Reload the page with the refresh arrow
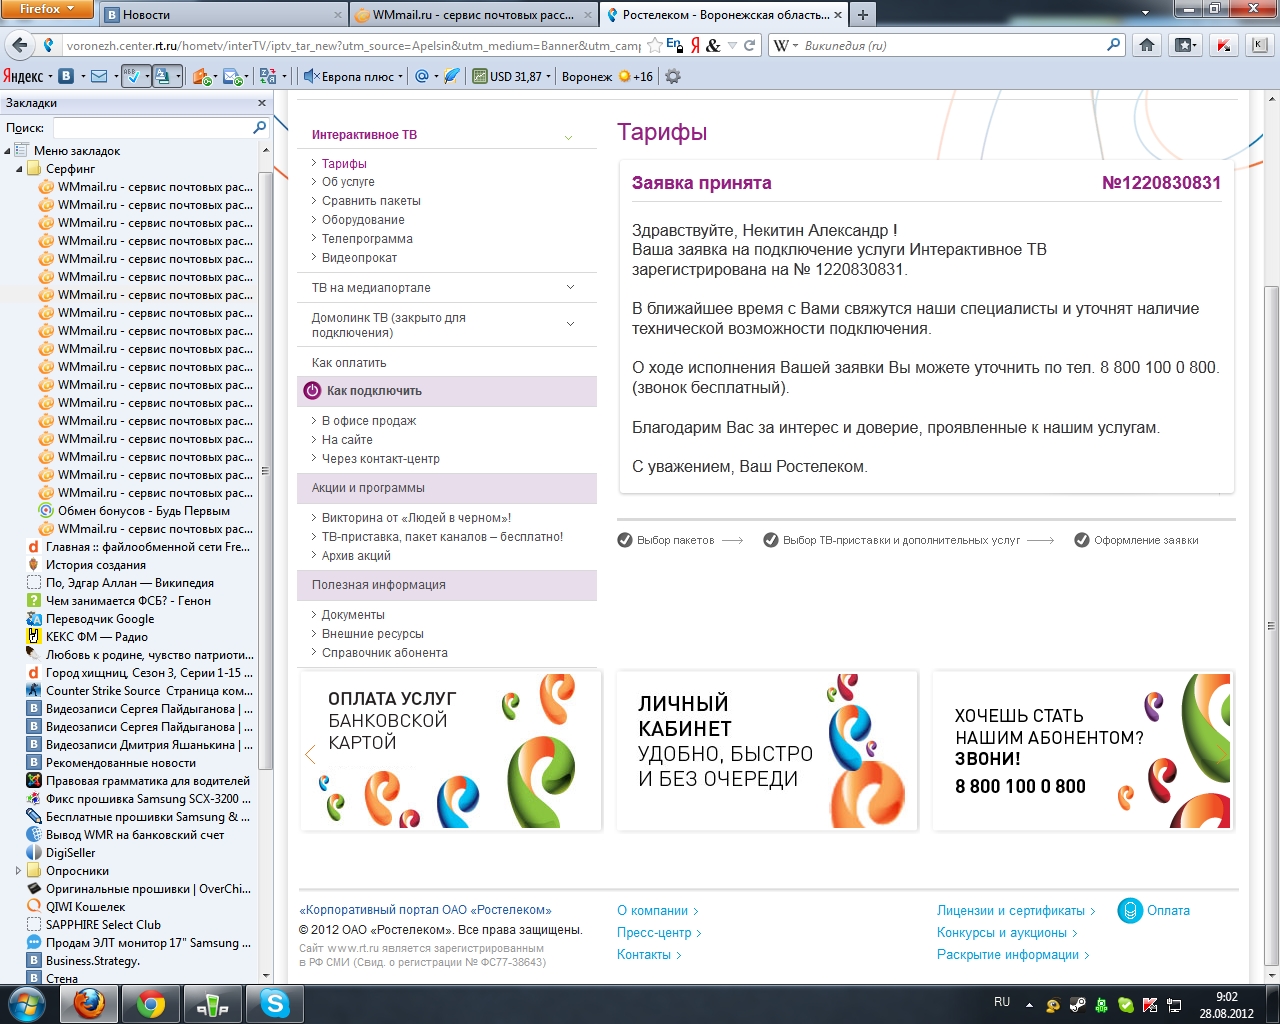 click(x=749, y=45)
